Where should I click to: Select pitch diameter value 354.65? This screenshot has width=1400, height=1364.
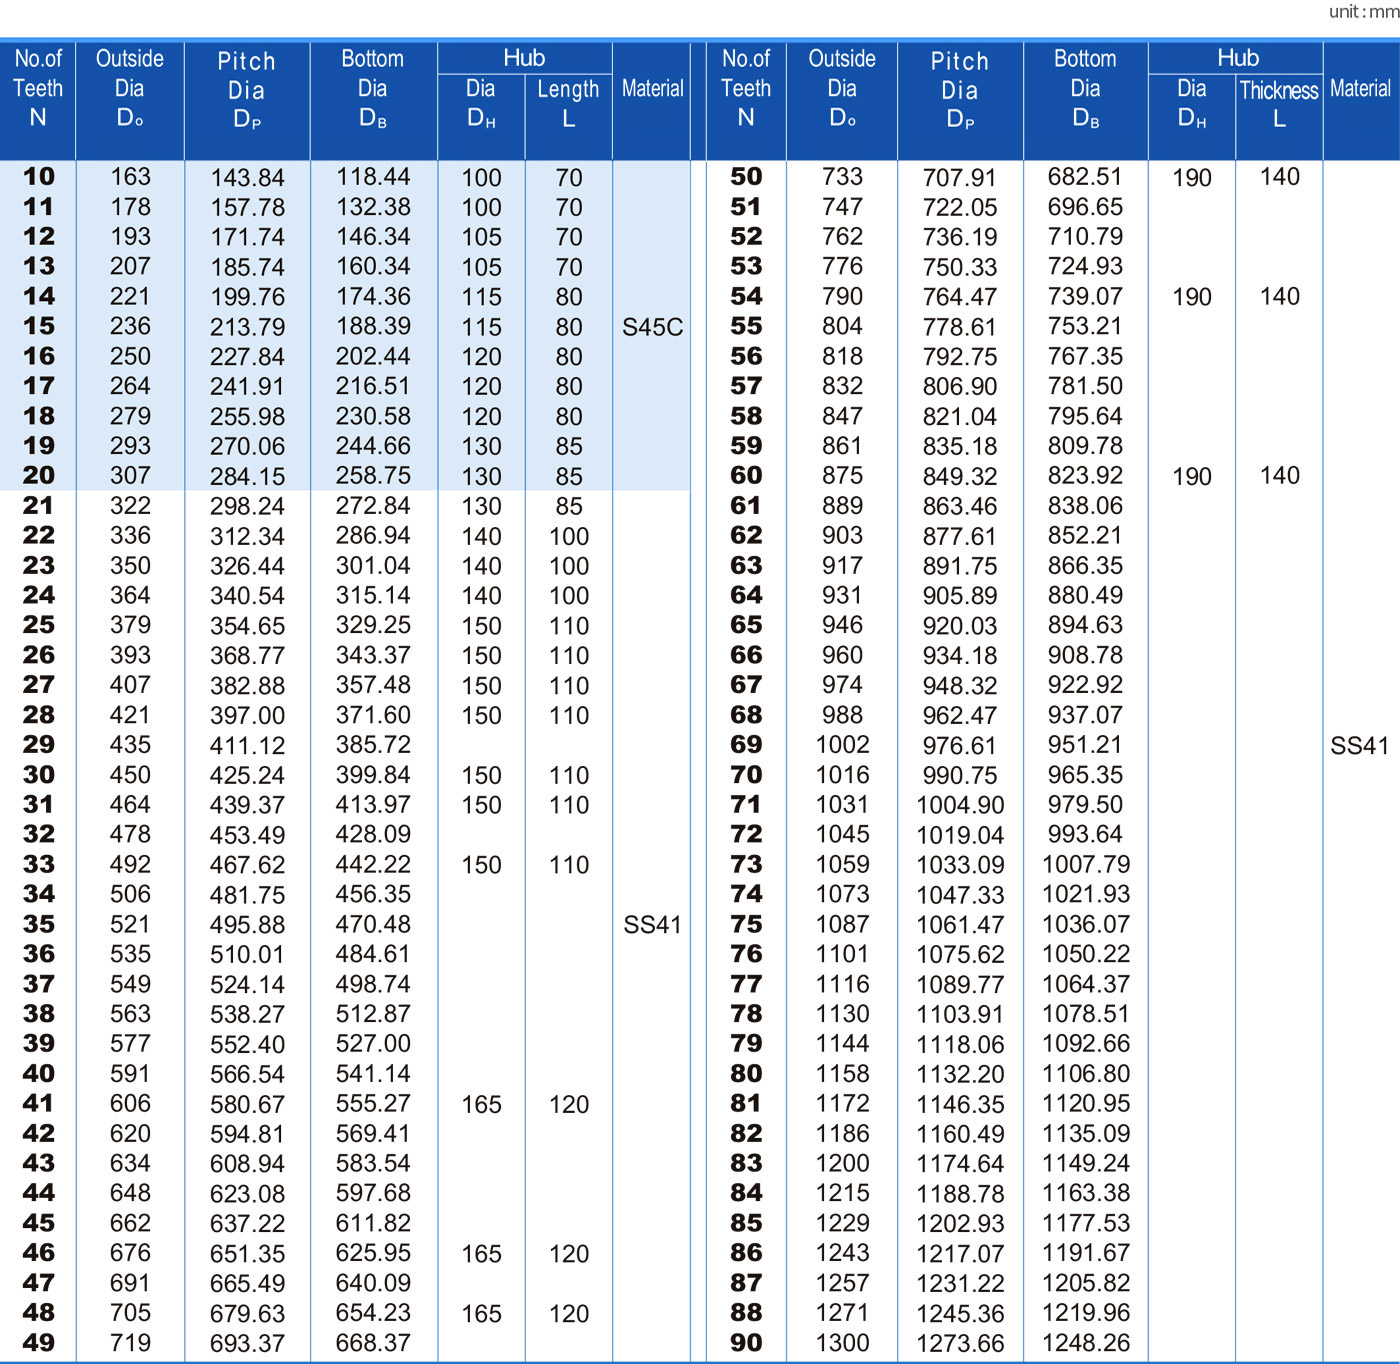(247, 626)
